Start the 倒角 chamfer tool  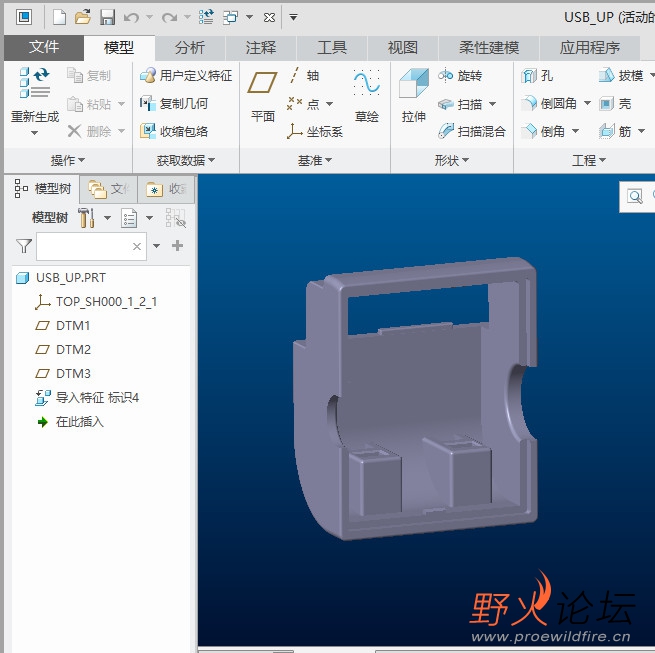click(543, 131)
